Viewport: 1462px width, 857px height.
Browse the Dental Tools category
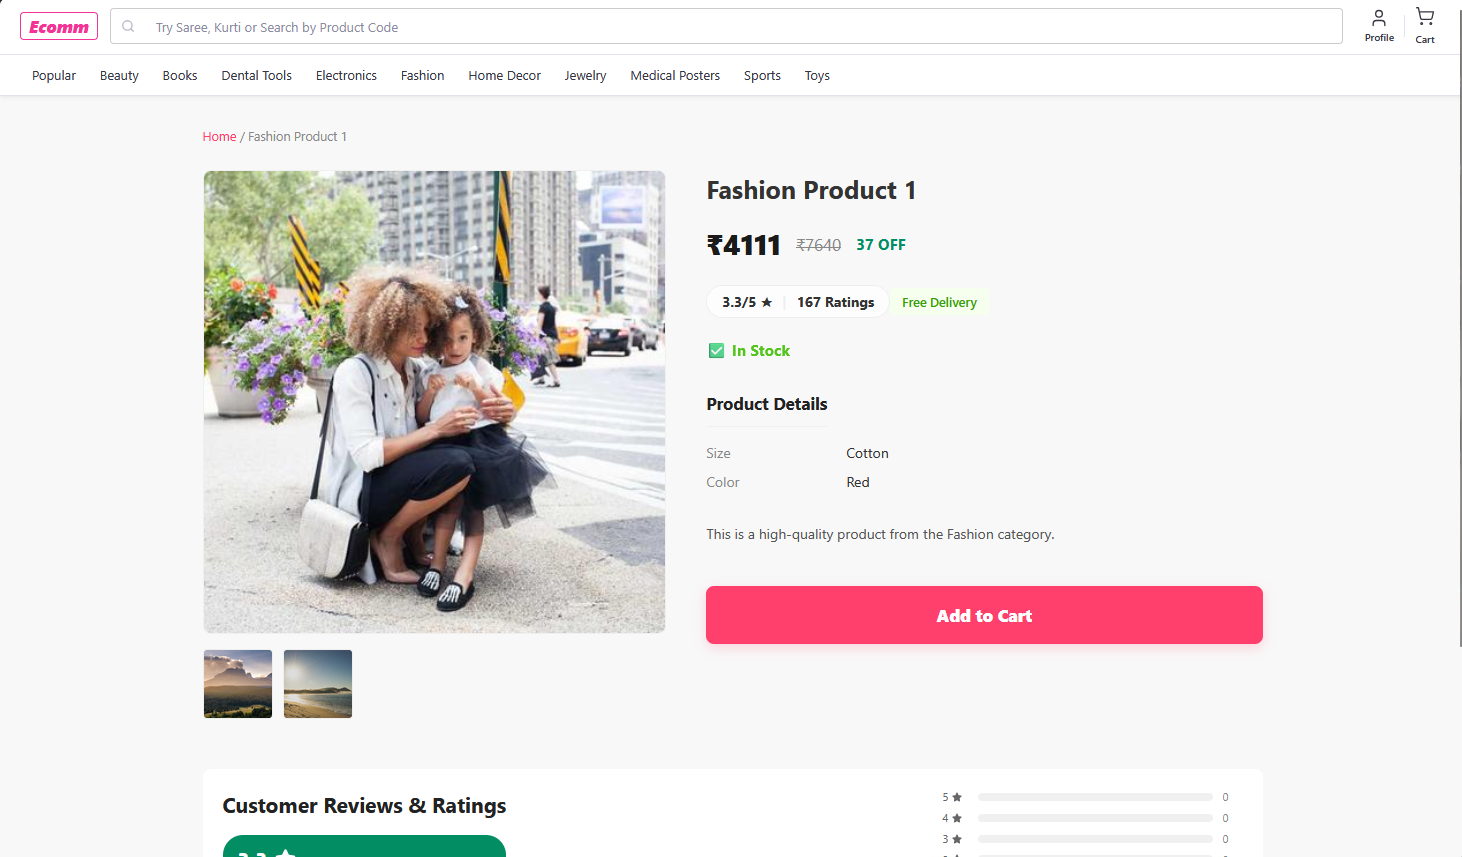pyautogui.click(x=257, y=76)
